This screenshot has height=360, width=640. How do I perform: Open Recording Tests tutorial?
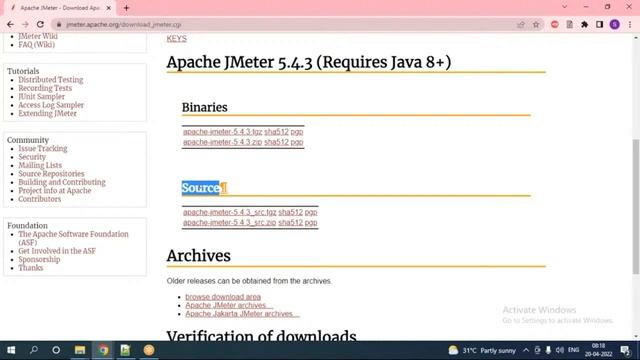[x=45, y=88]
